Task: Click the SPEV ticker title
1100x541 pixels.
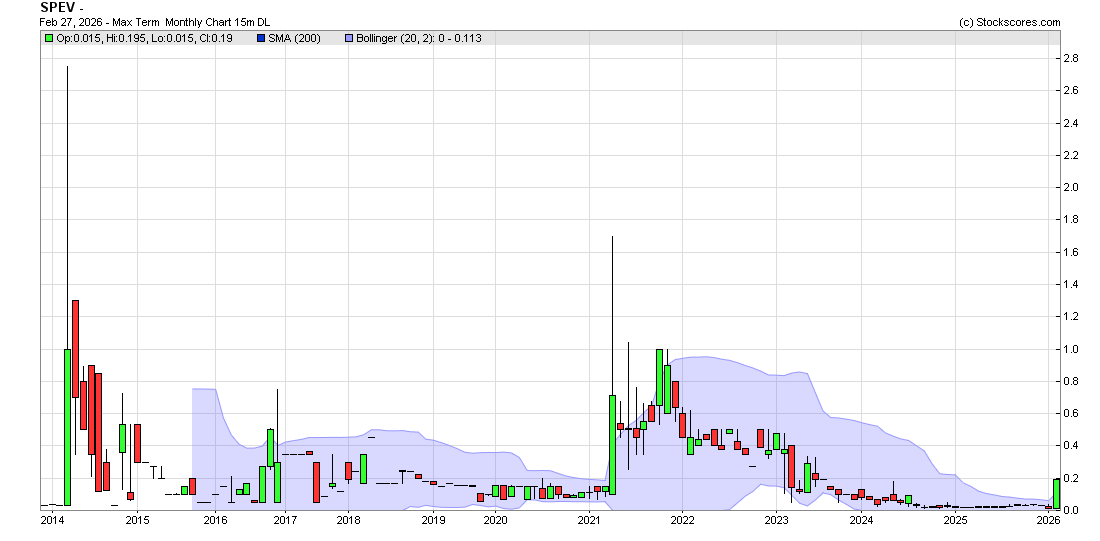Action: [x=57, y=8]
